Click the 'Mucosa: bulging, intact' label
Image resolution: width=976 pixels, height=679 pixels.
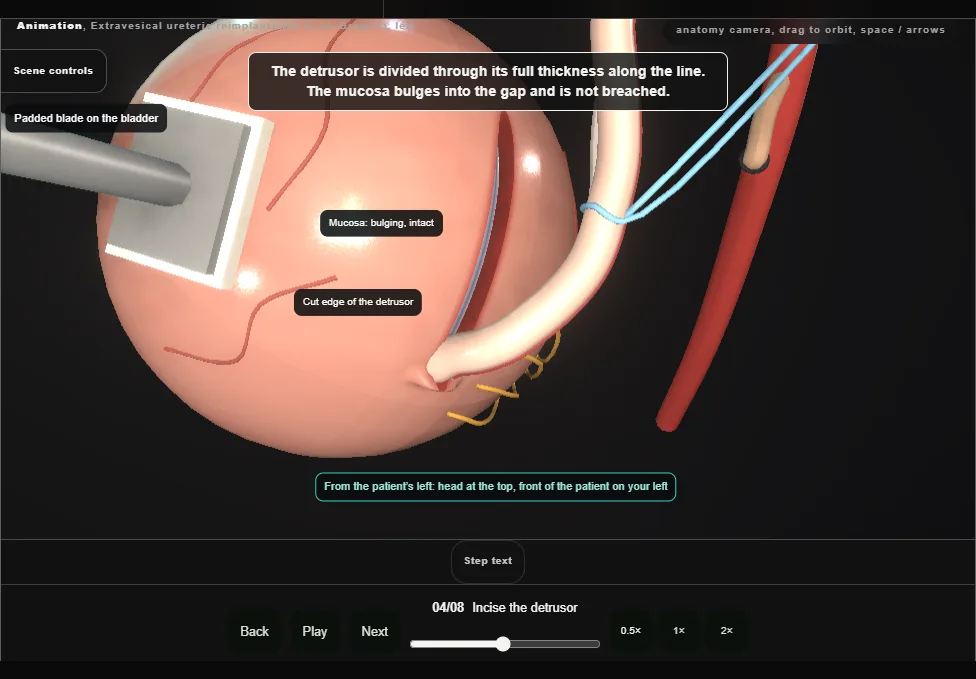382,223
